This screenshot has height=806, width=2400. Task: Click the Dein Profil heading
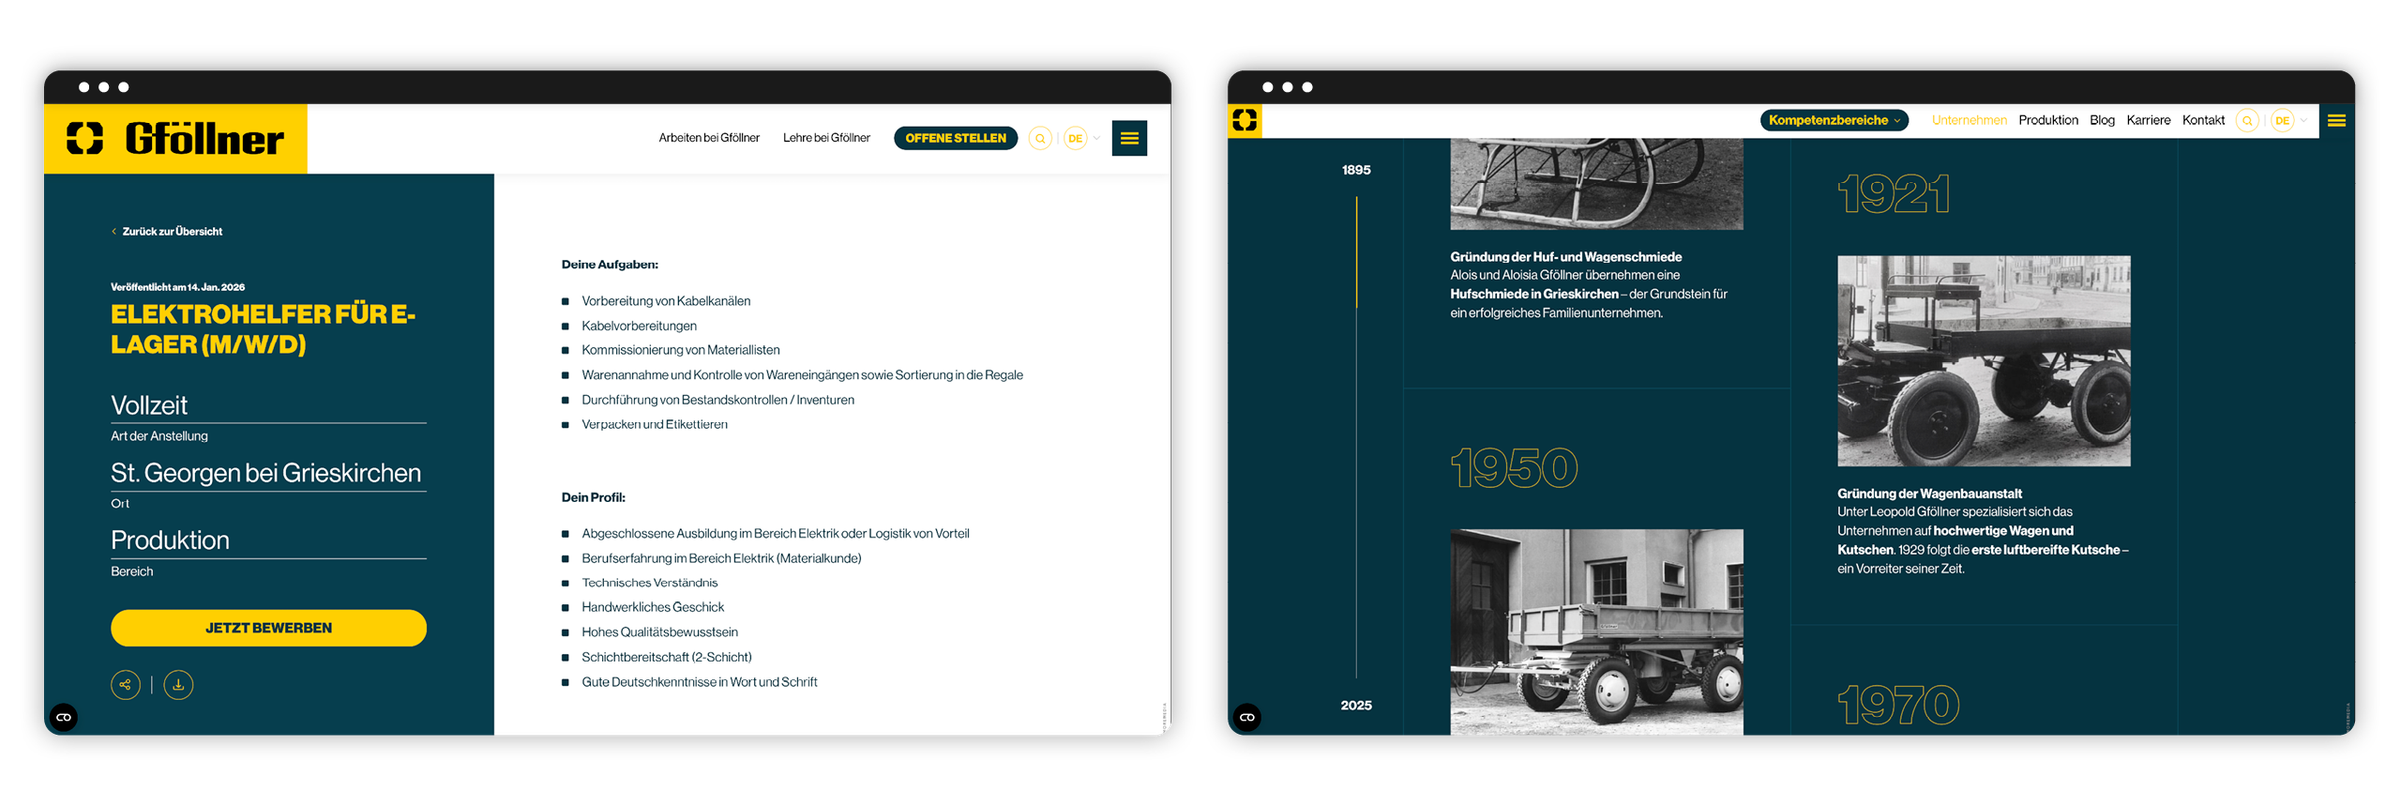[593, 498]
